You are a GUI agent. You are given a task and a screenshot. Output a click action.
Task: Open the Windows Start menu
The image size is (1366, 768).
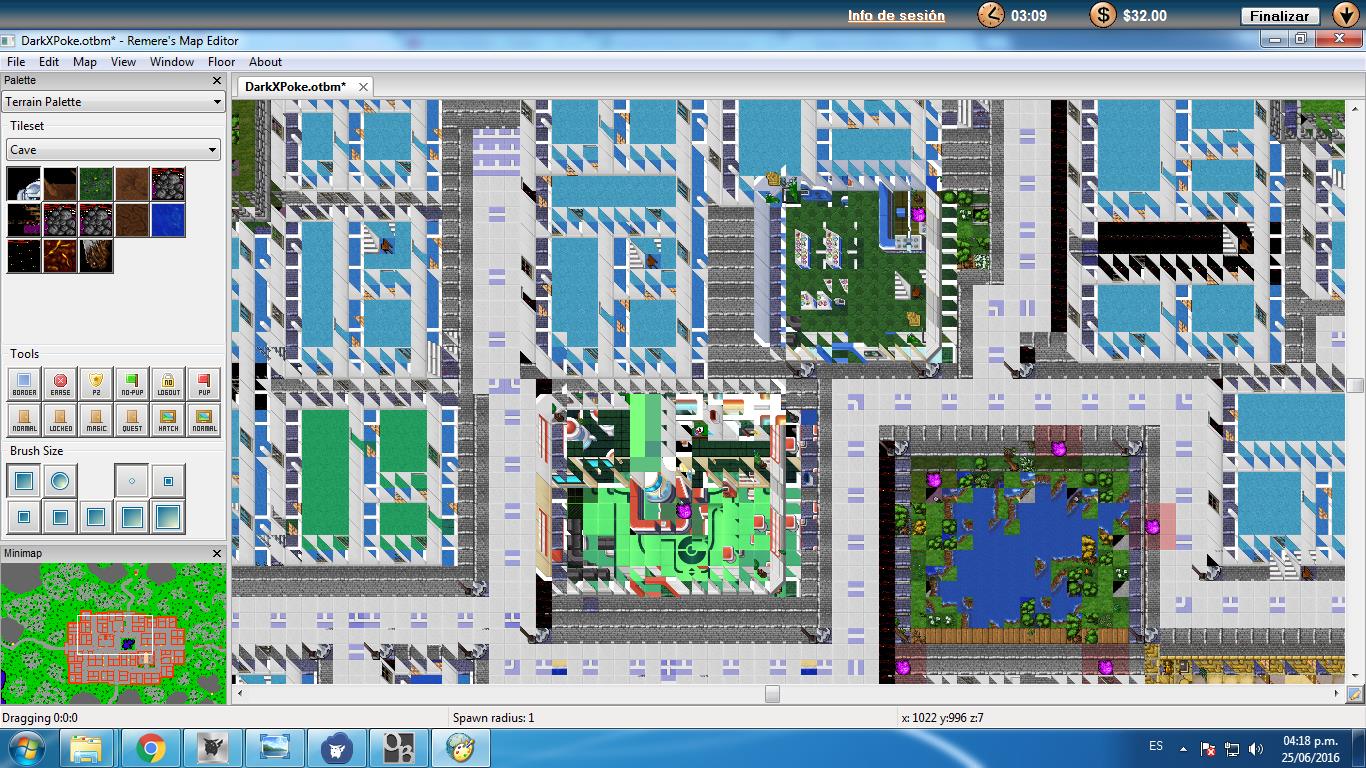[x=24, y=748]
